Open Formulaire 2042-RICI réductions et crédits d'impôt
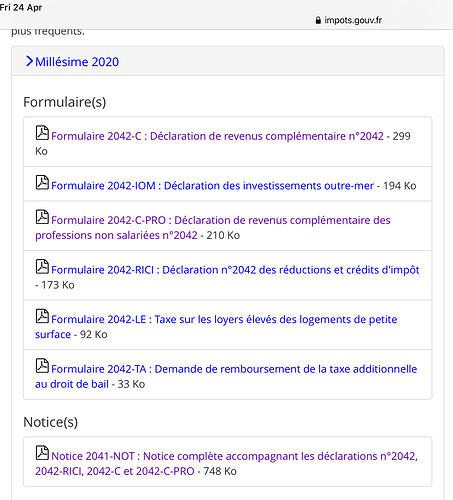The image size is (453, 500). (x=235, y=270)
